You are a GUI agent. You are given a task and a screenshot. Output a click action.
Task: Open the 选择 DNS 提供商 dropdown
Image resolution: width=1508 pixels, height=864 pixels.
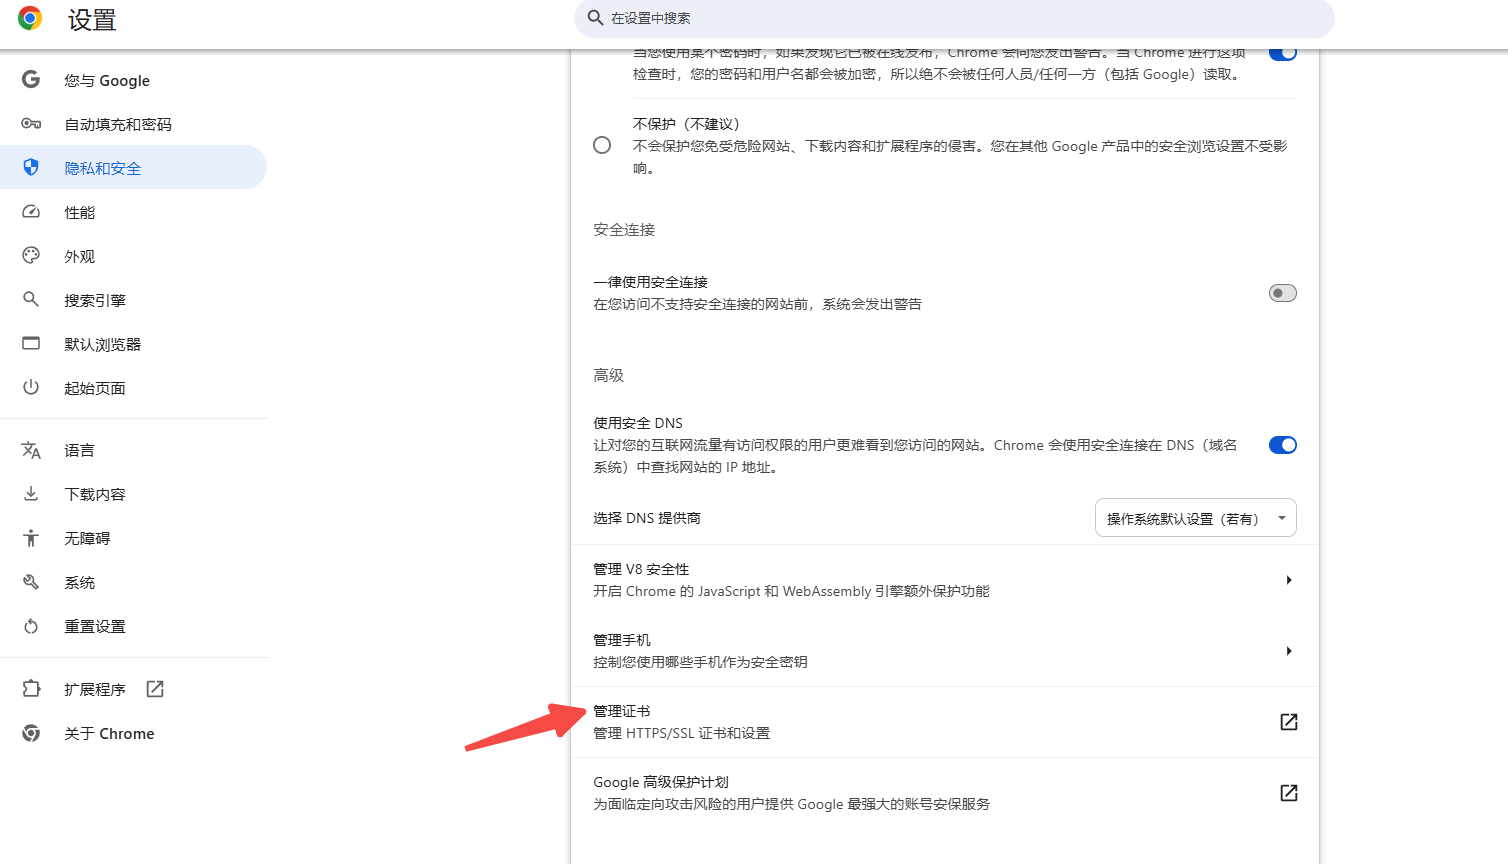tap(1196, 518)
